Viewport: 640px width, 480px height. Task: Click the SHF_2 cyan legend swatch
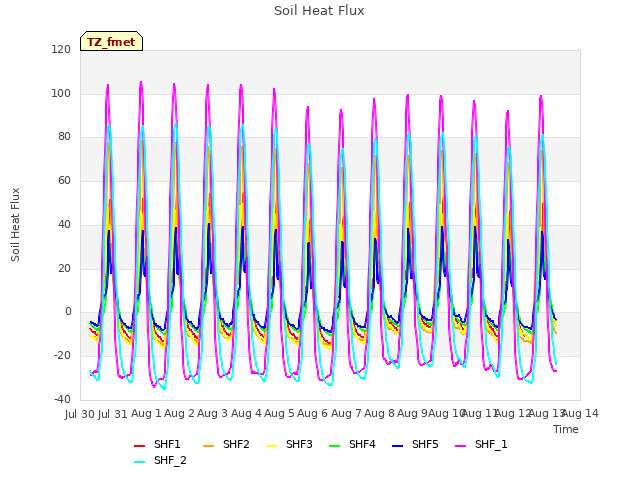(140, 462)
